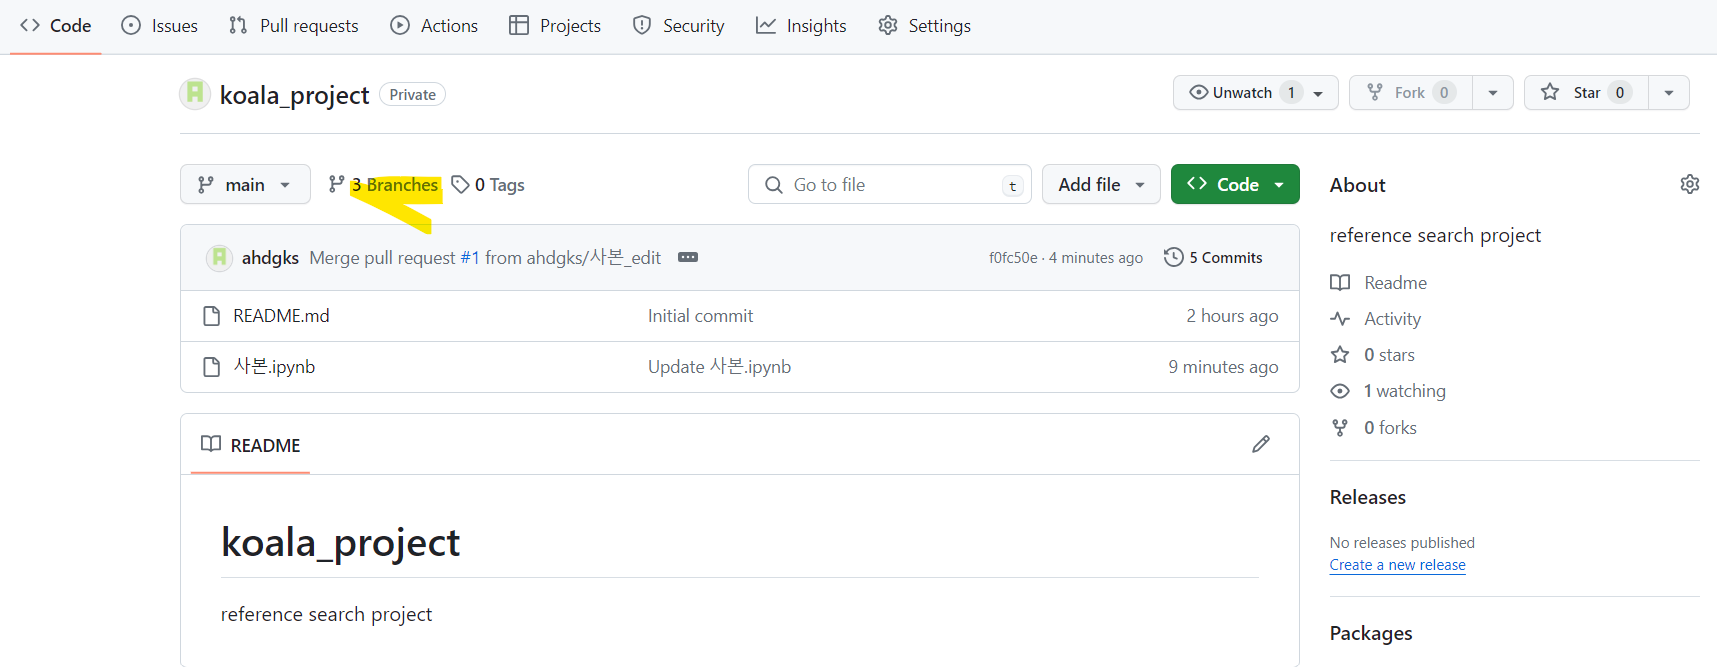Open the koala_project repository title link
Image resolution: width=1717 pixels, height=667 pixels.
pyautogui.click(x=294, y=95)
